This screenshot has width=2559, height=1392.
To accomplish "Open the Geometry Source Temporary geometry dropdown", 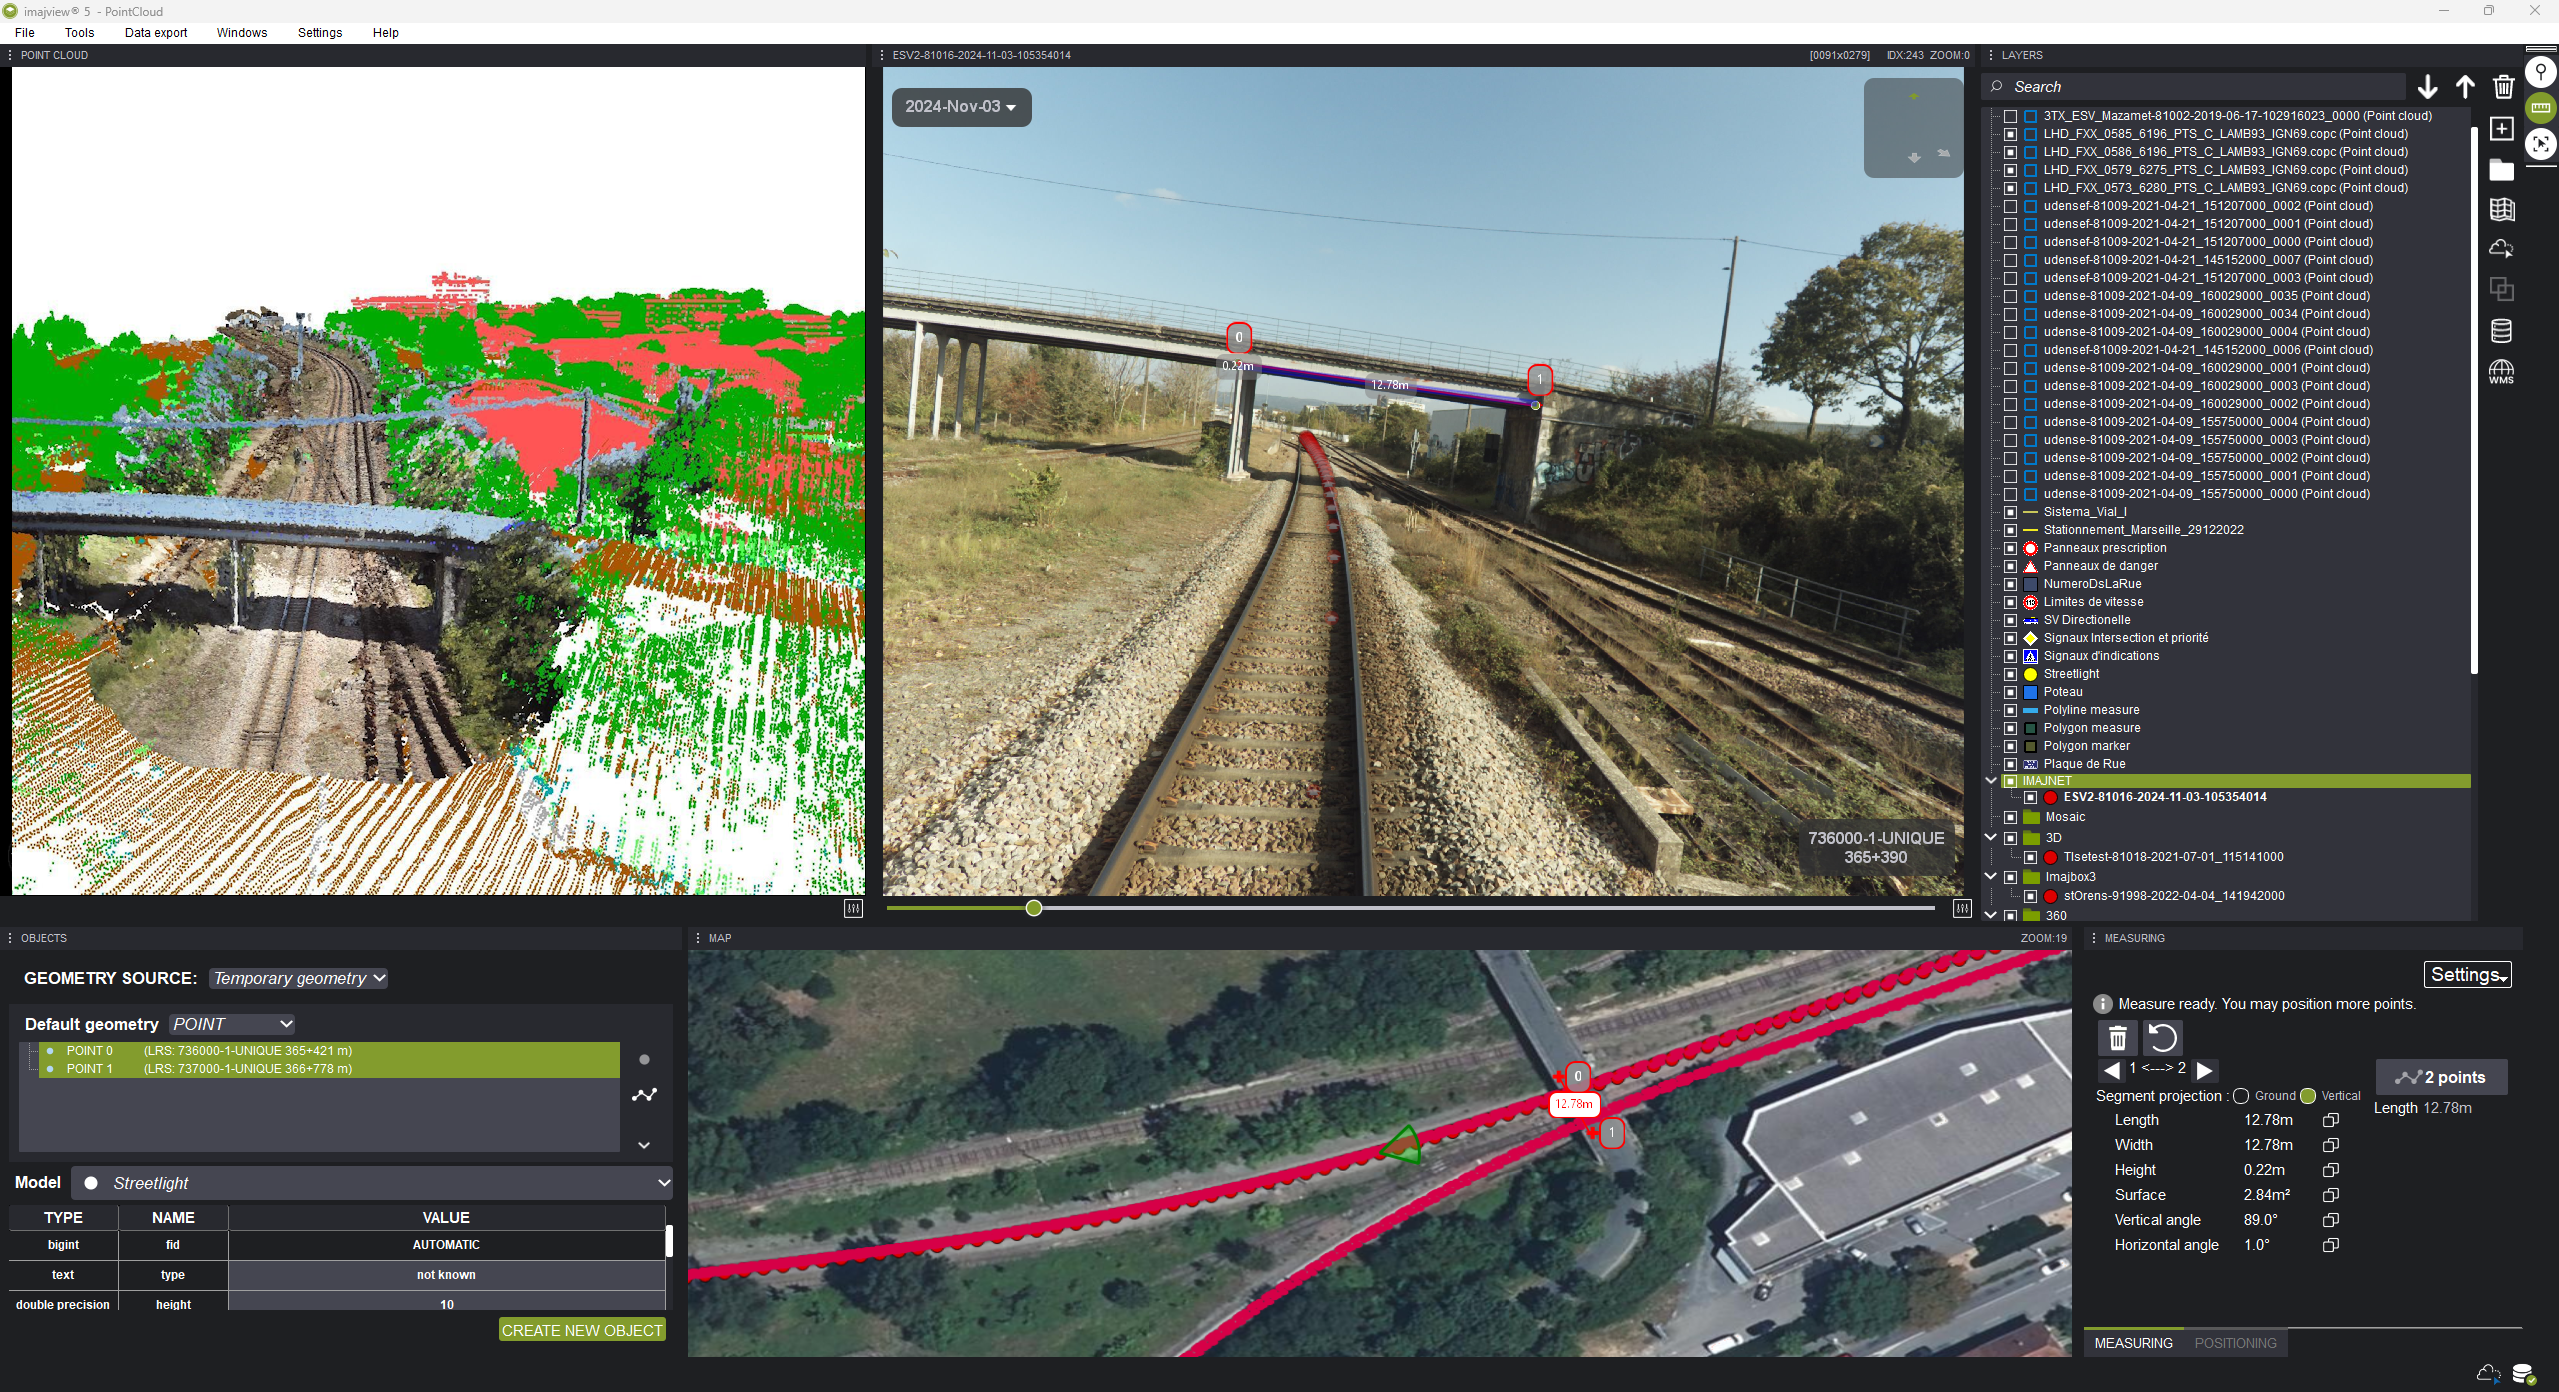I will point(298,978).
